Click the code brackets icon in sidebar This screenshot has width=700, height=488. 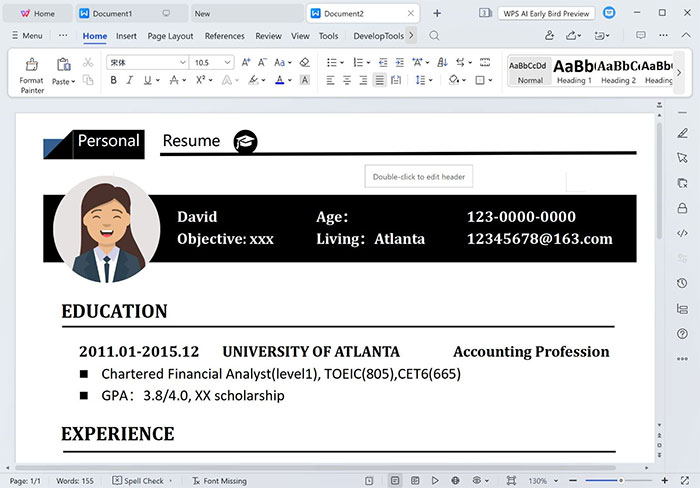click(682, 233)
